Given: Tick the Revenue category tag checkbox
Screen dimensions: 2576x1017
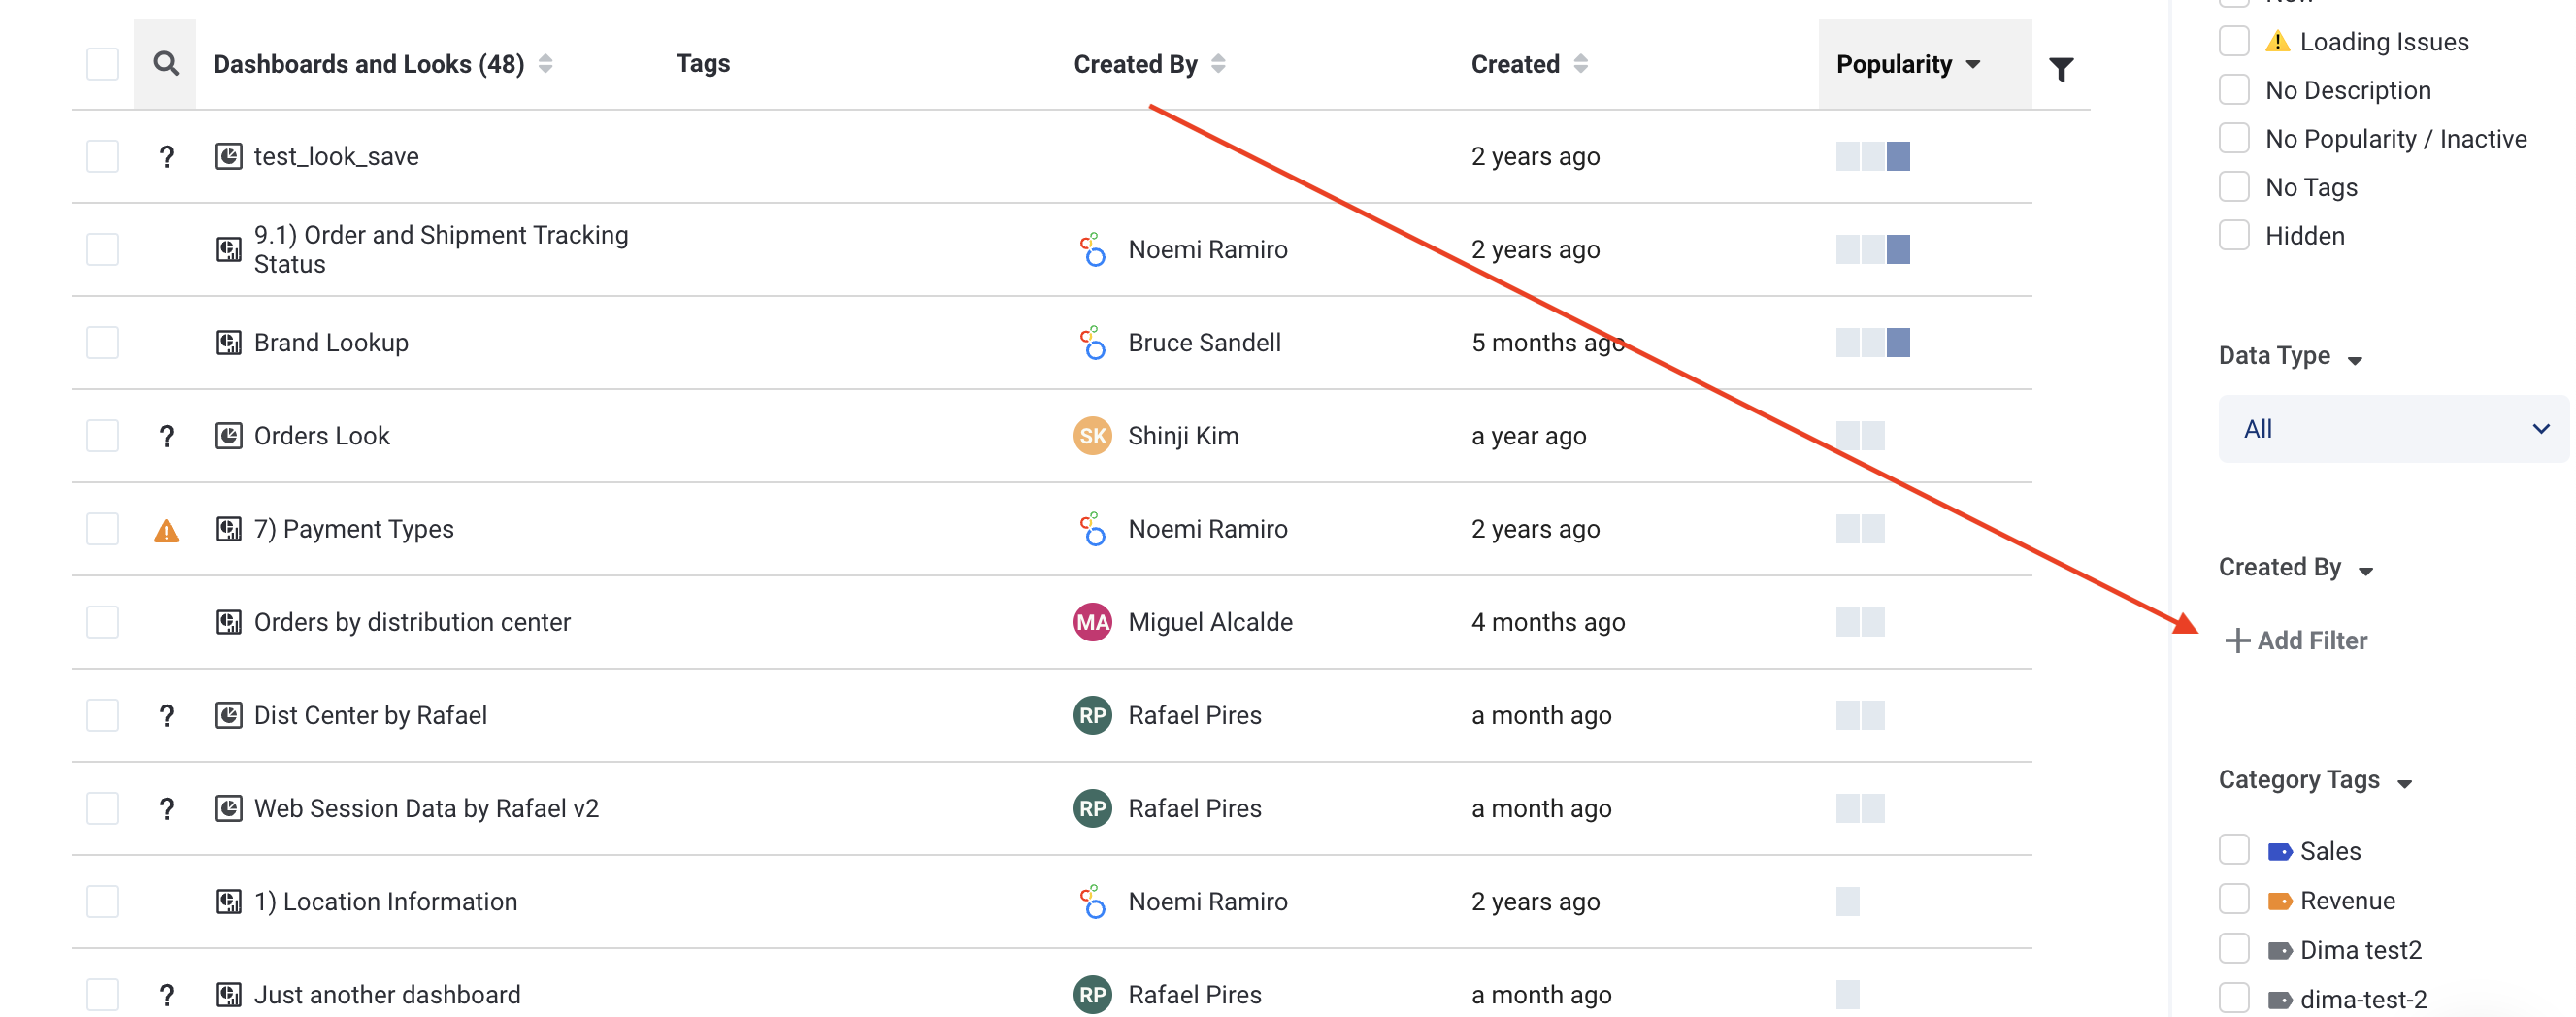Looking at the screenshot, I should click(2234, 900).
